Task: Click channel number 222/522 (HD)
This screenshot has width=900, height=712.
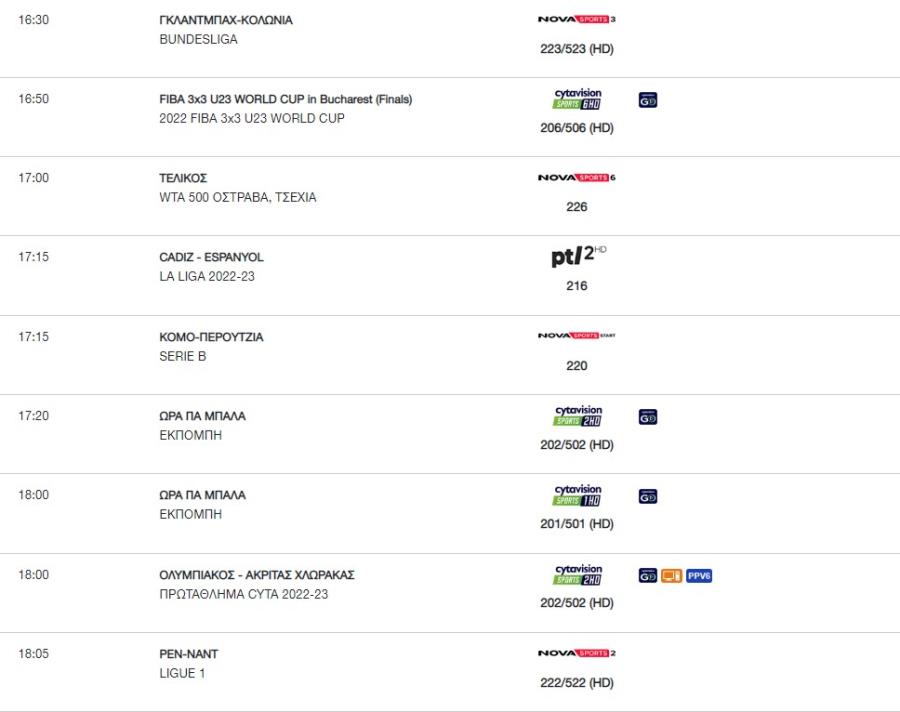Action: [x=577, y=683]
